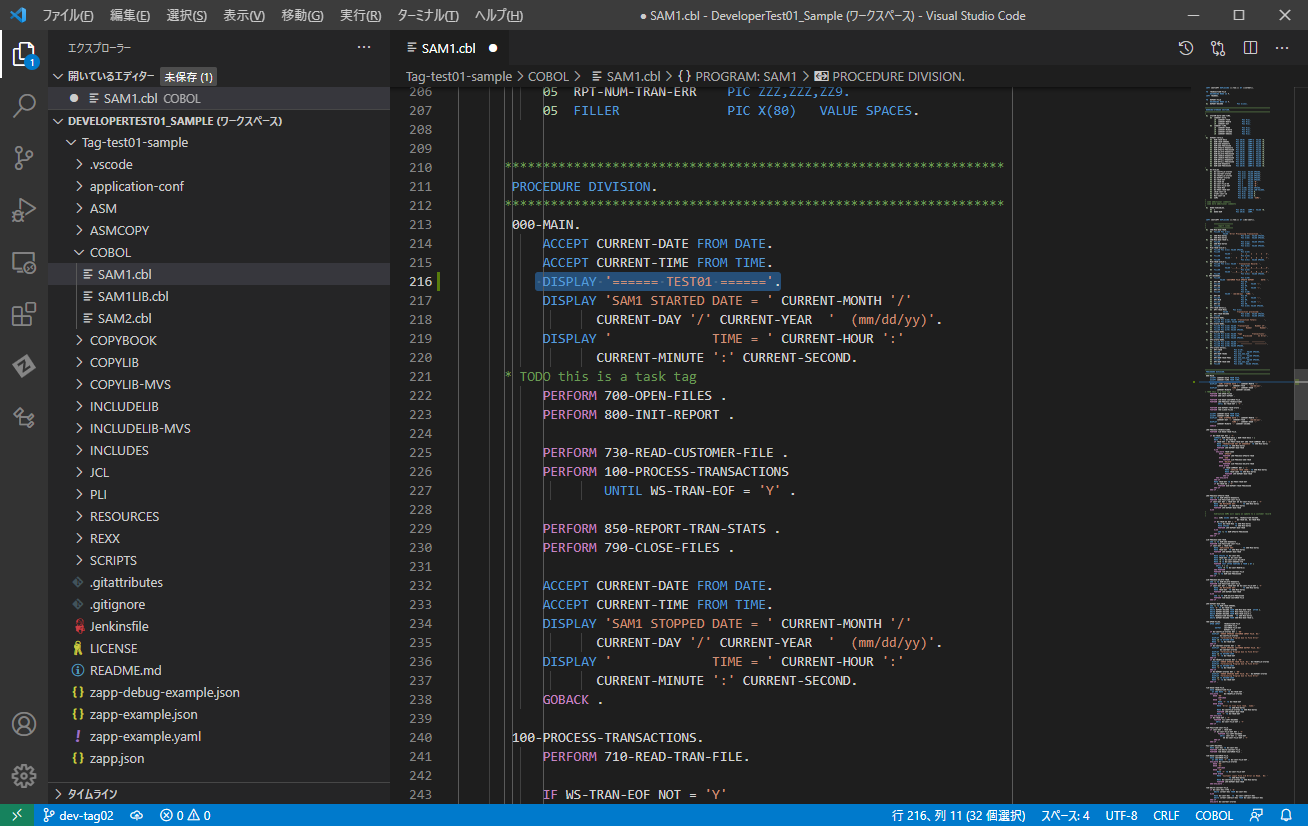The width and height of the screenshot is (1308, 826).
Task: Open the Extensions view
Action: (x=24, y=315)
